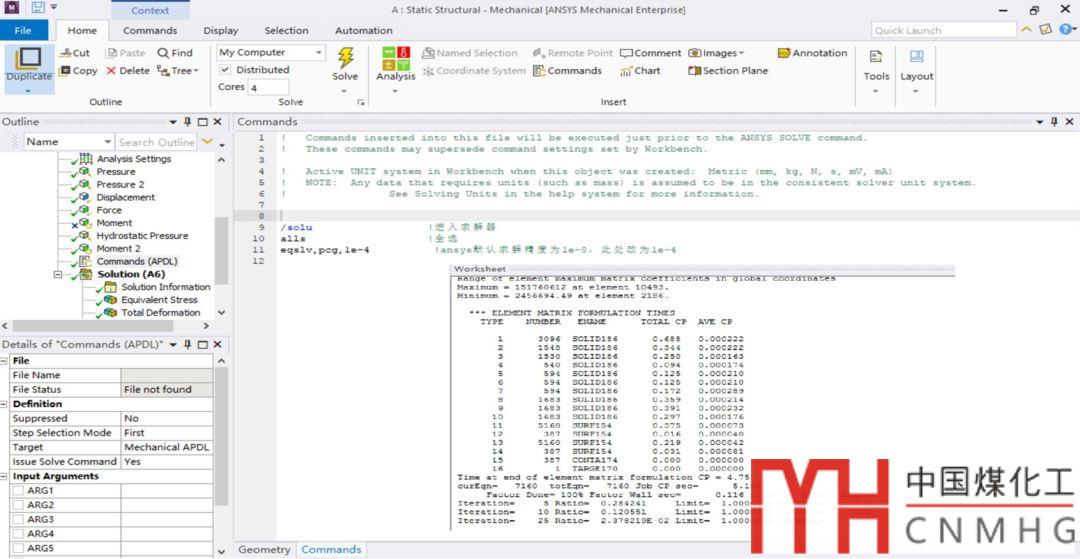Insert a Comment from the ribbon

(x=650, y=53)
